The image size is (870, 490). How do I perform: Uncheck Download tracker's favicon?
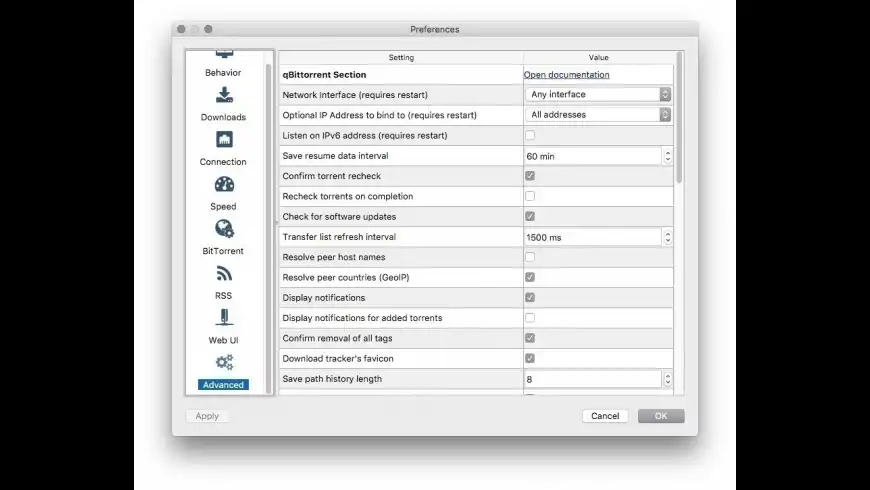pos(530,358)
